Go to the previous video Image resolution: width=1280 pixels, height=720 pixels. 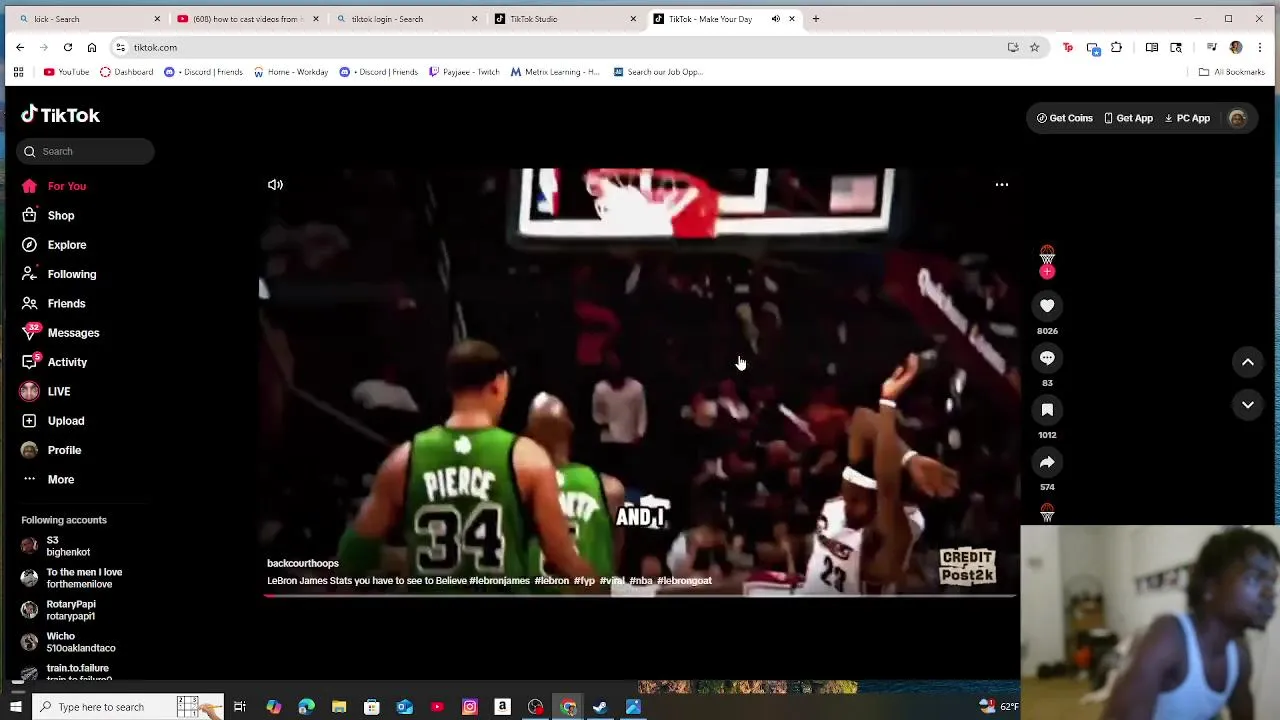tap(1248, 362)
